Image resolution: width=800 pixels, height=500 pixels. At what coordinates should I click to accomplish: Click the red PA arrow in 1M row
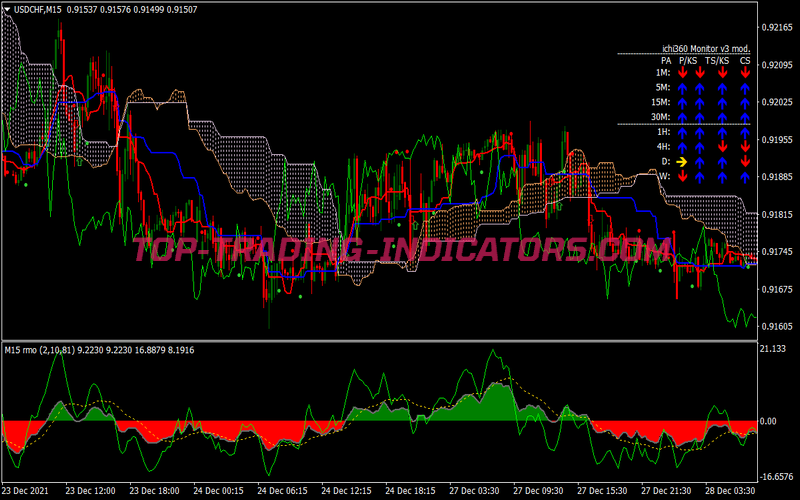coord(682,73)
